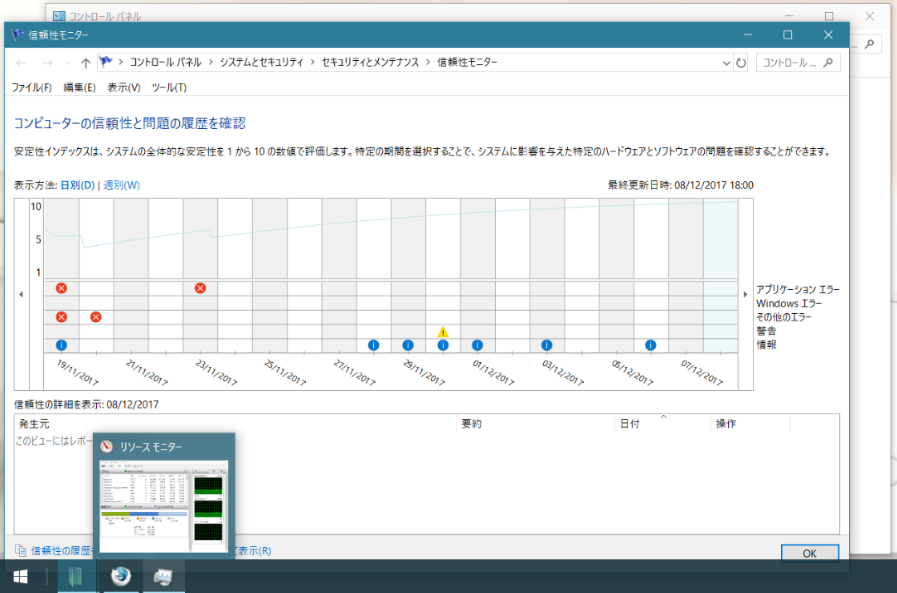Click the Windows エラー legend label
The width and height of the screenshot is (897, 593).
789,303
